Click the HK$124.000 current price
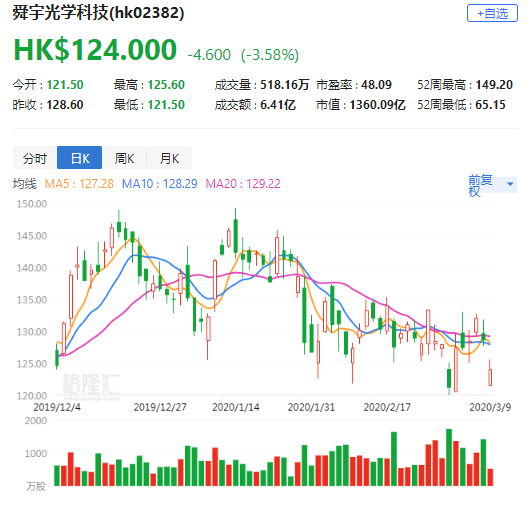This screenshot has width=529, height=507. click(x=95, y=50)
